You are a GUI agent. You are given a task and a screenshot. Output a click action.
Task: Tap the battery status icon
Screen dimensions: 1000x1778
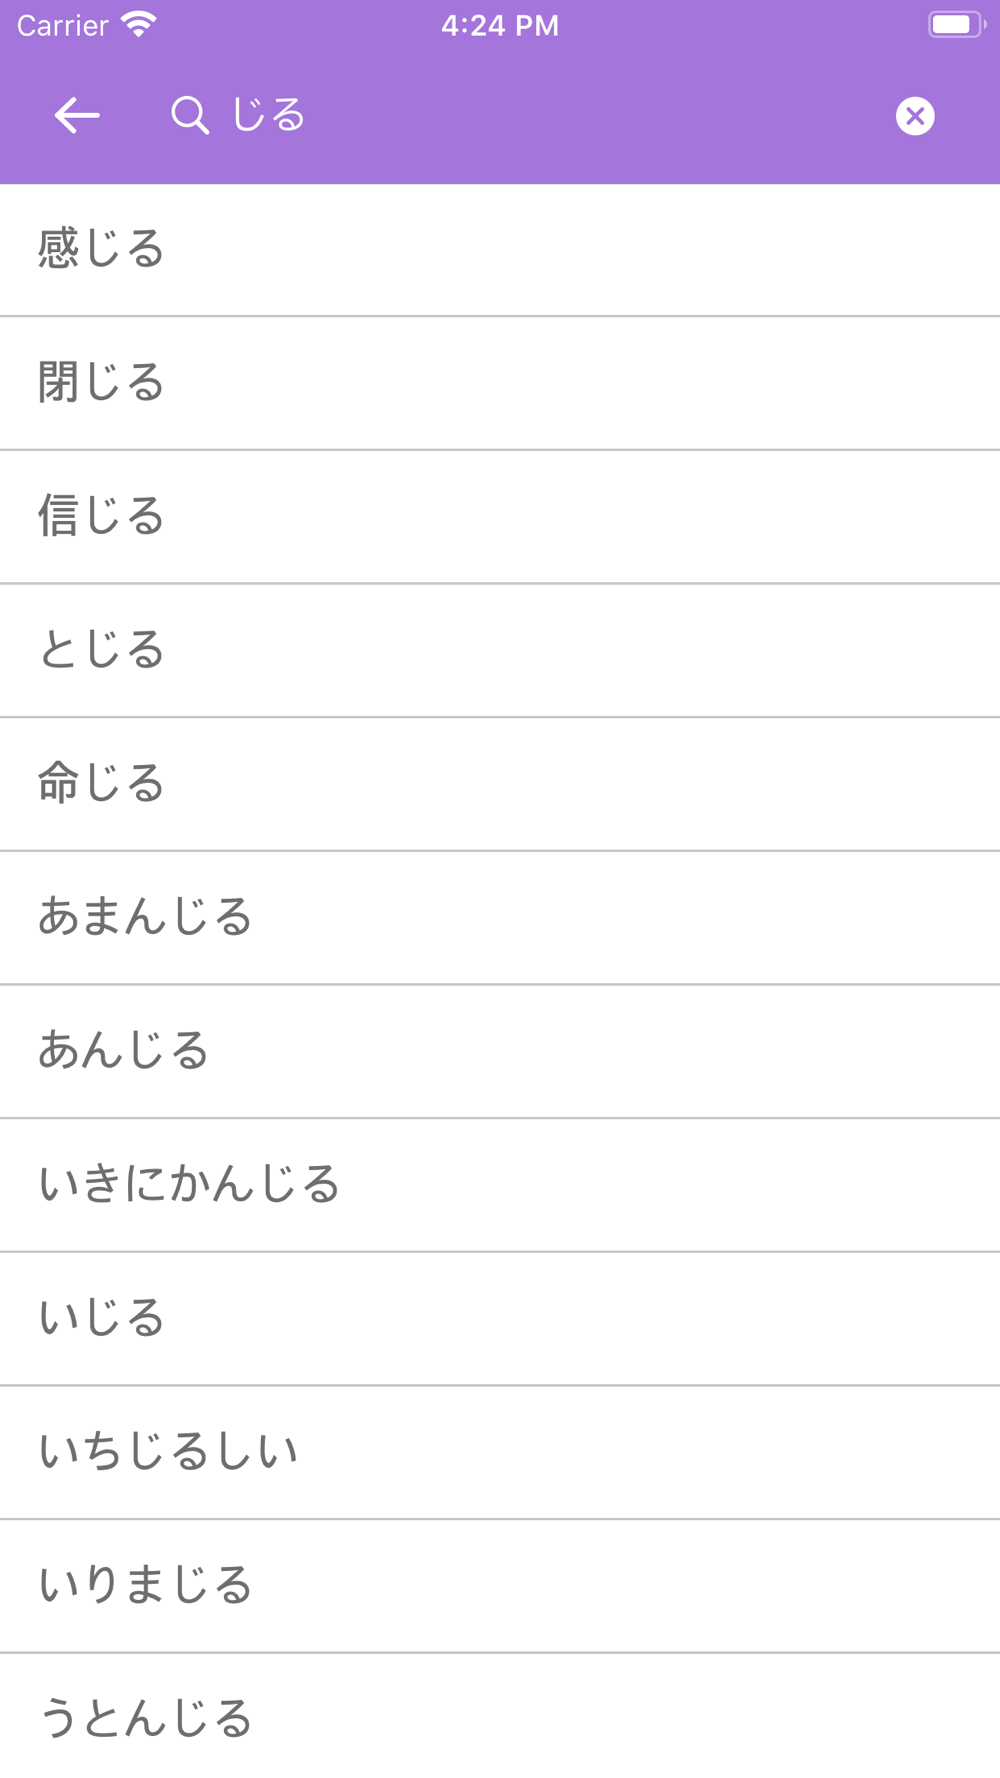coord(955,24)
